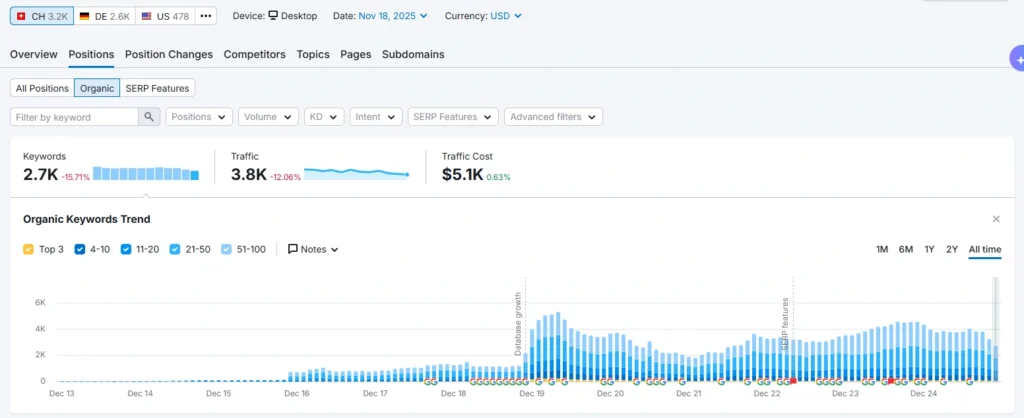Set chart range to 1Y
Screen dimensions: 1024x418
tap(929, 249)
